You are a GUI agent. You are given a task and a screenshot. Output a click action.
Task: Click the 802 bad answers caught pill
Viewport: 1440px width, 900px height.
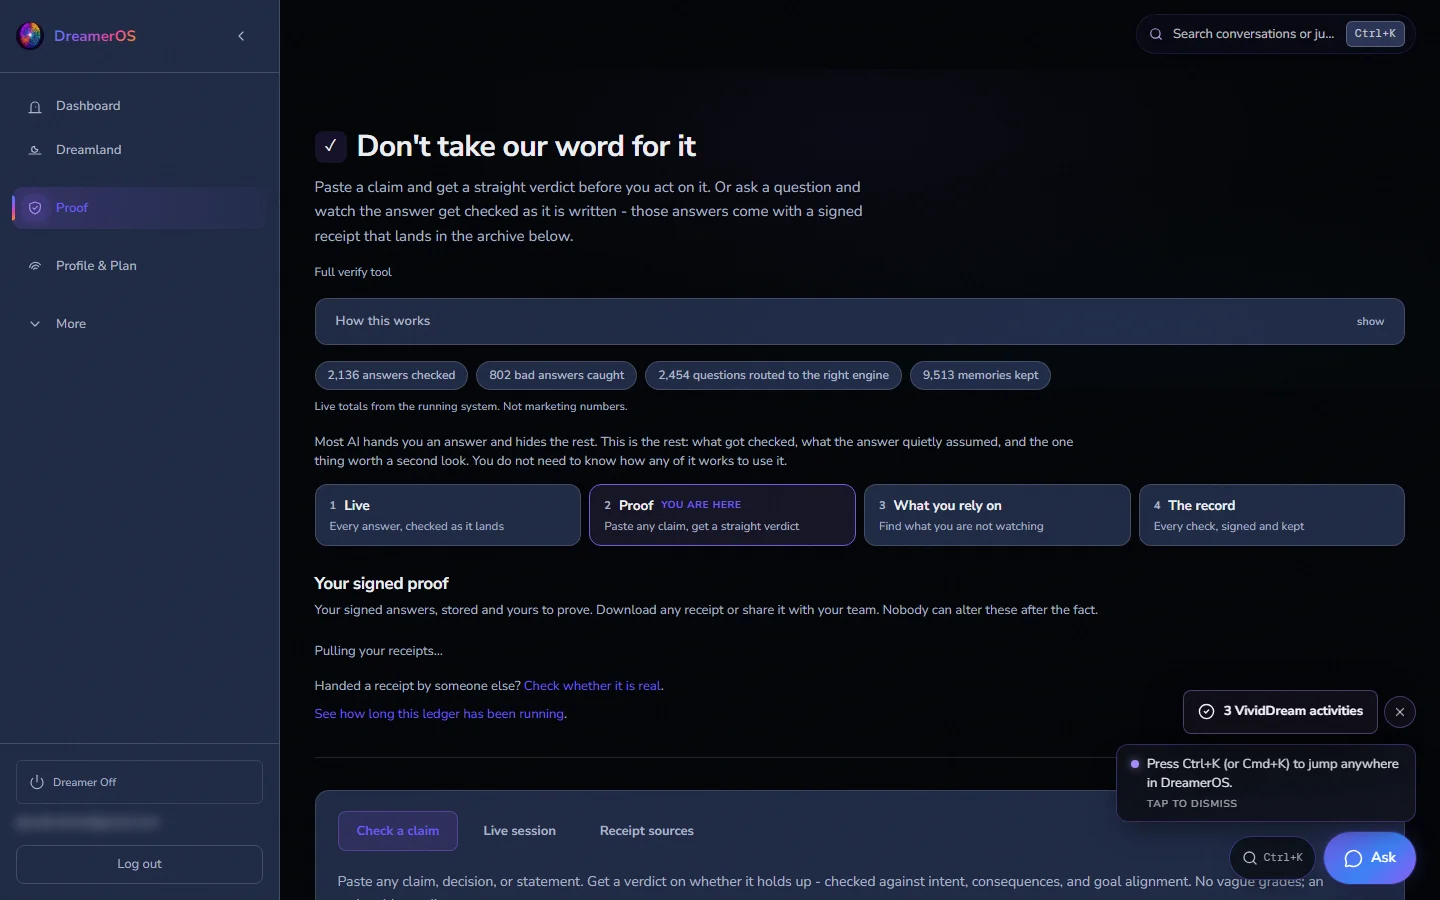[x=556, y=375]
